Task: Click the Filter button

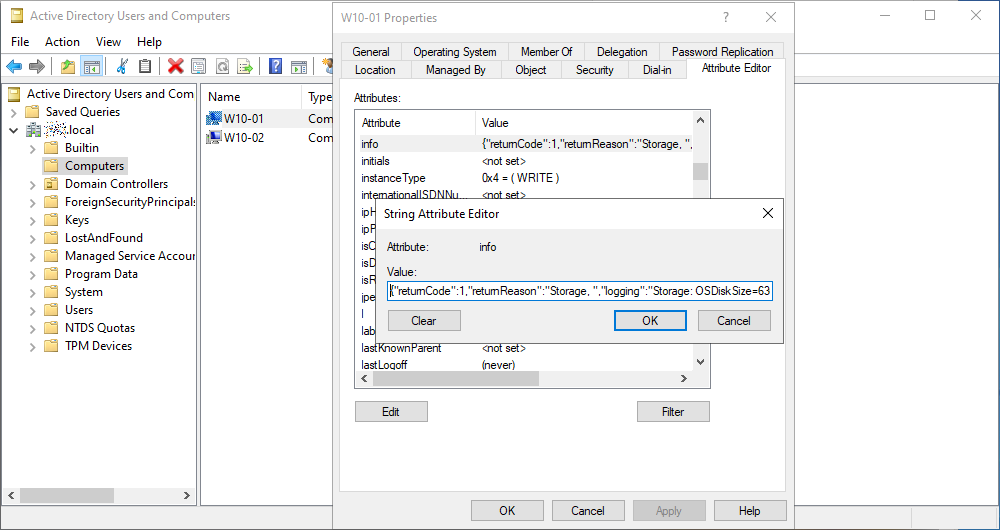Action: (x=673, y=411)
